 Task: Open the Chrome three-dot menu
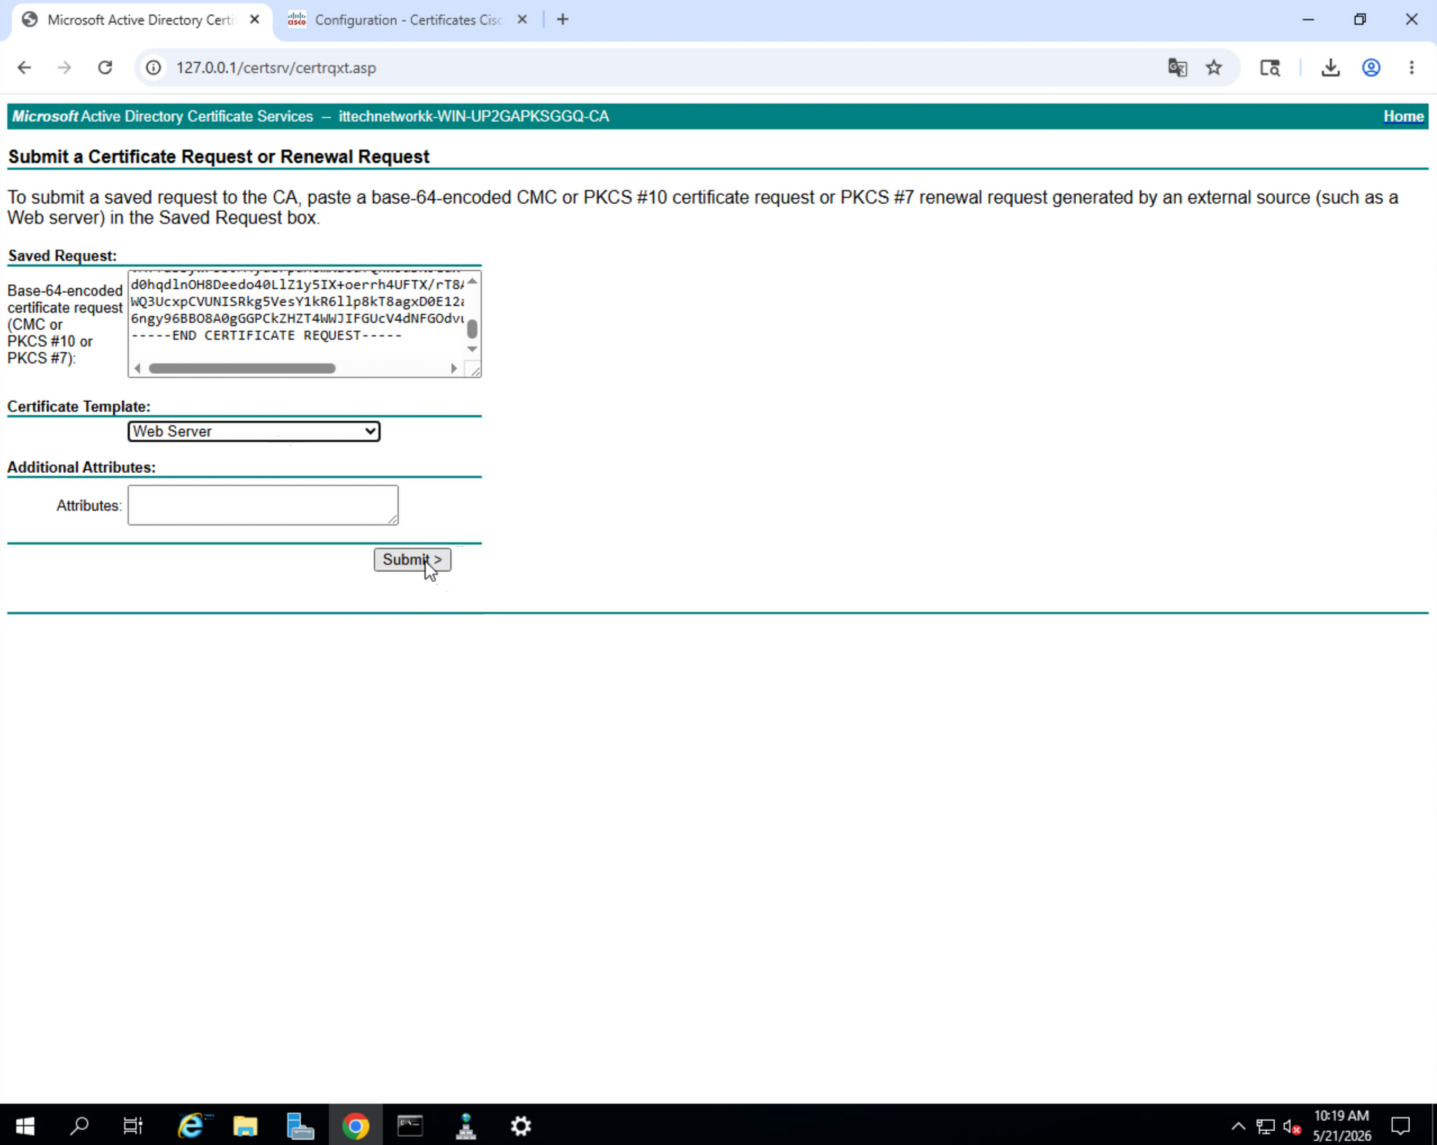tap(1412, 68)
